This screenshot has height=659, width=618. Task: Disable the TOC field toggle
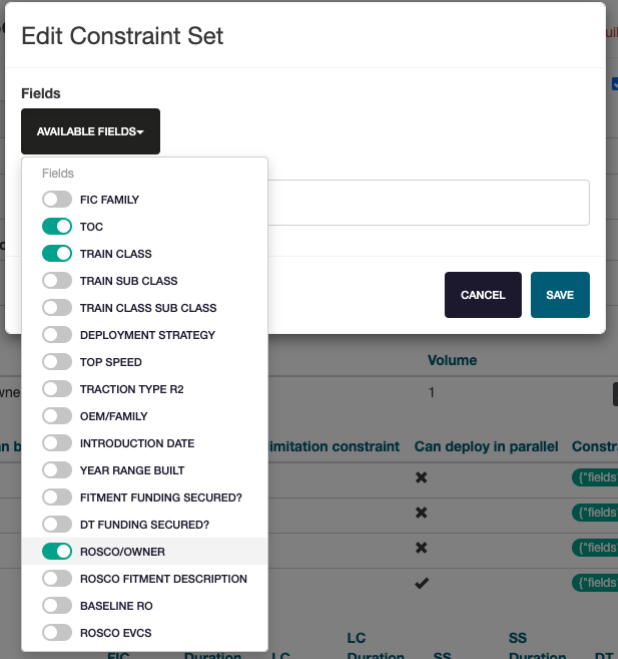[57, 227]
